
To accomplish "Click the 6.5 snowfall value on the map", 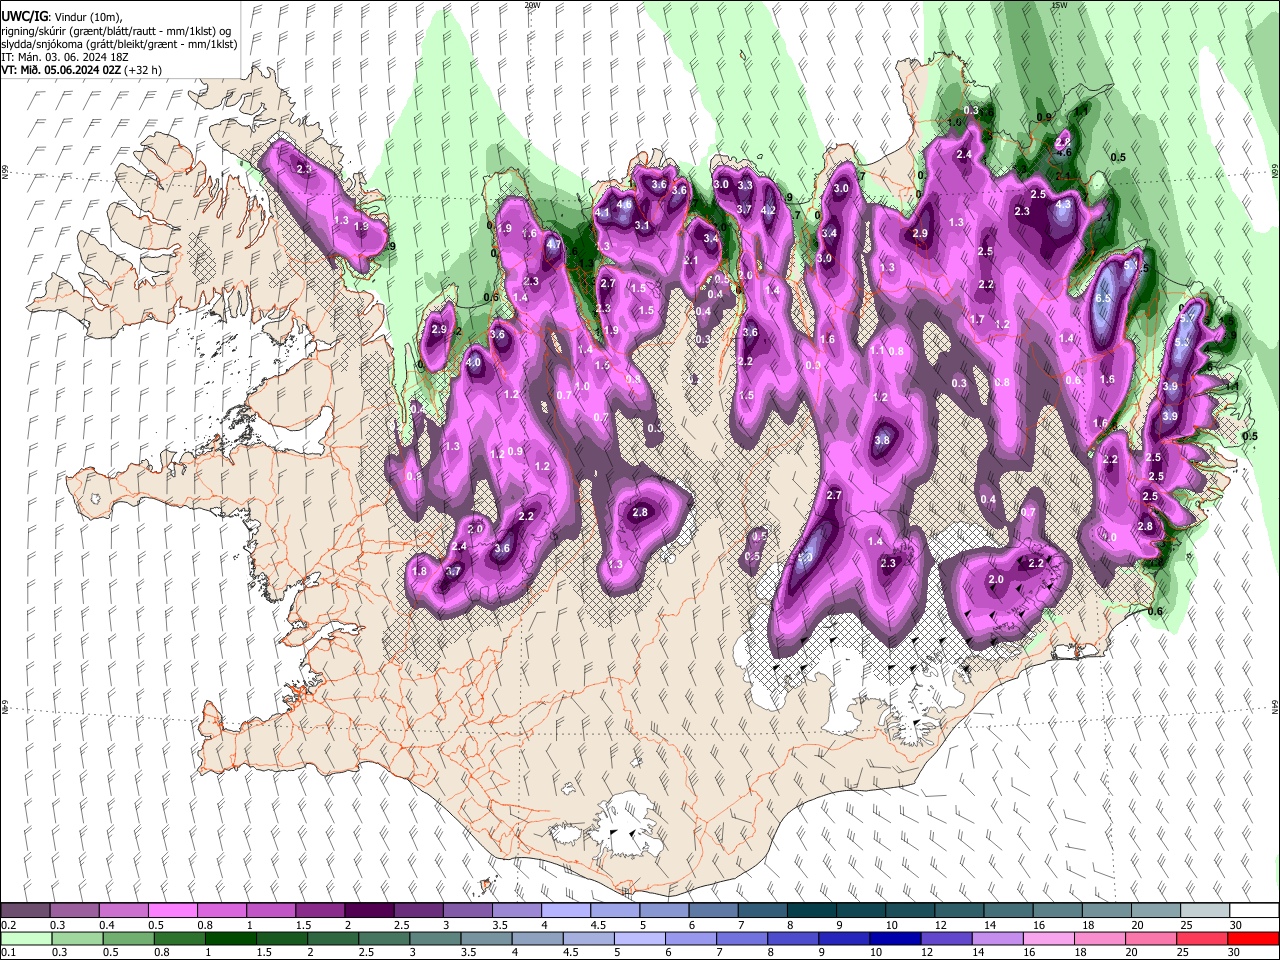I will point(1104,298).
